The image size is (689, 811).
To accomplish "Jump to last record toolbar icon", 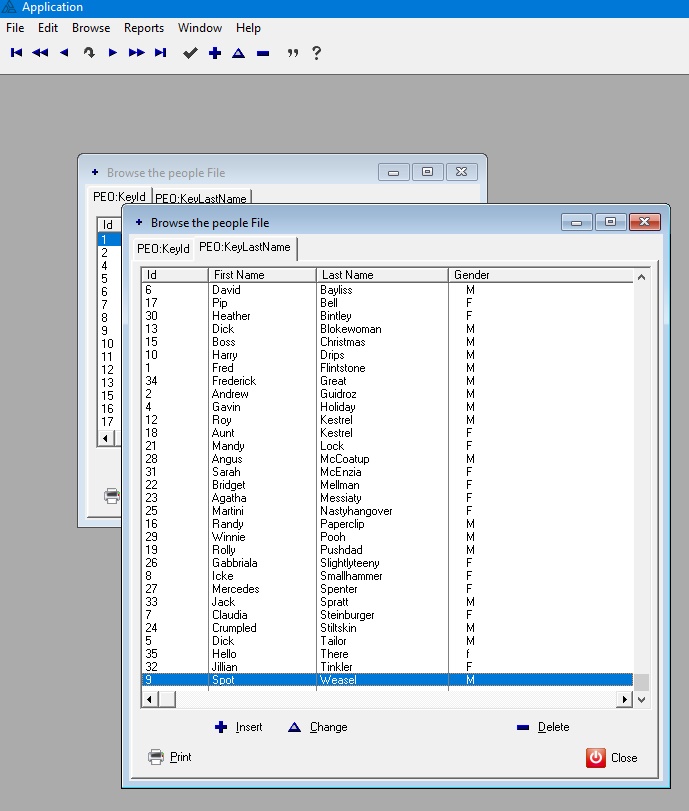I will point(160,53).
